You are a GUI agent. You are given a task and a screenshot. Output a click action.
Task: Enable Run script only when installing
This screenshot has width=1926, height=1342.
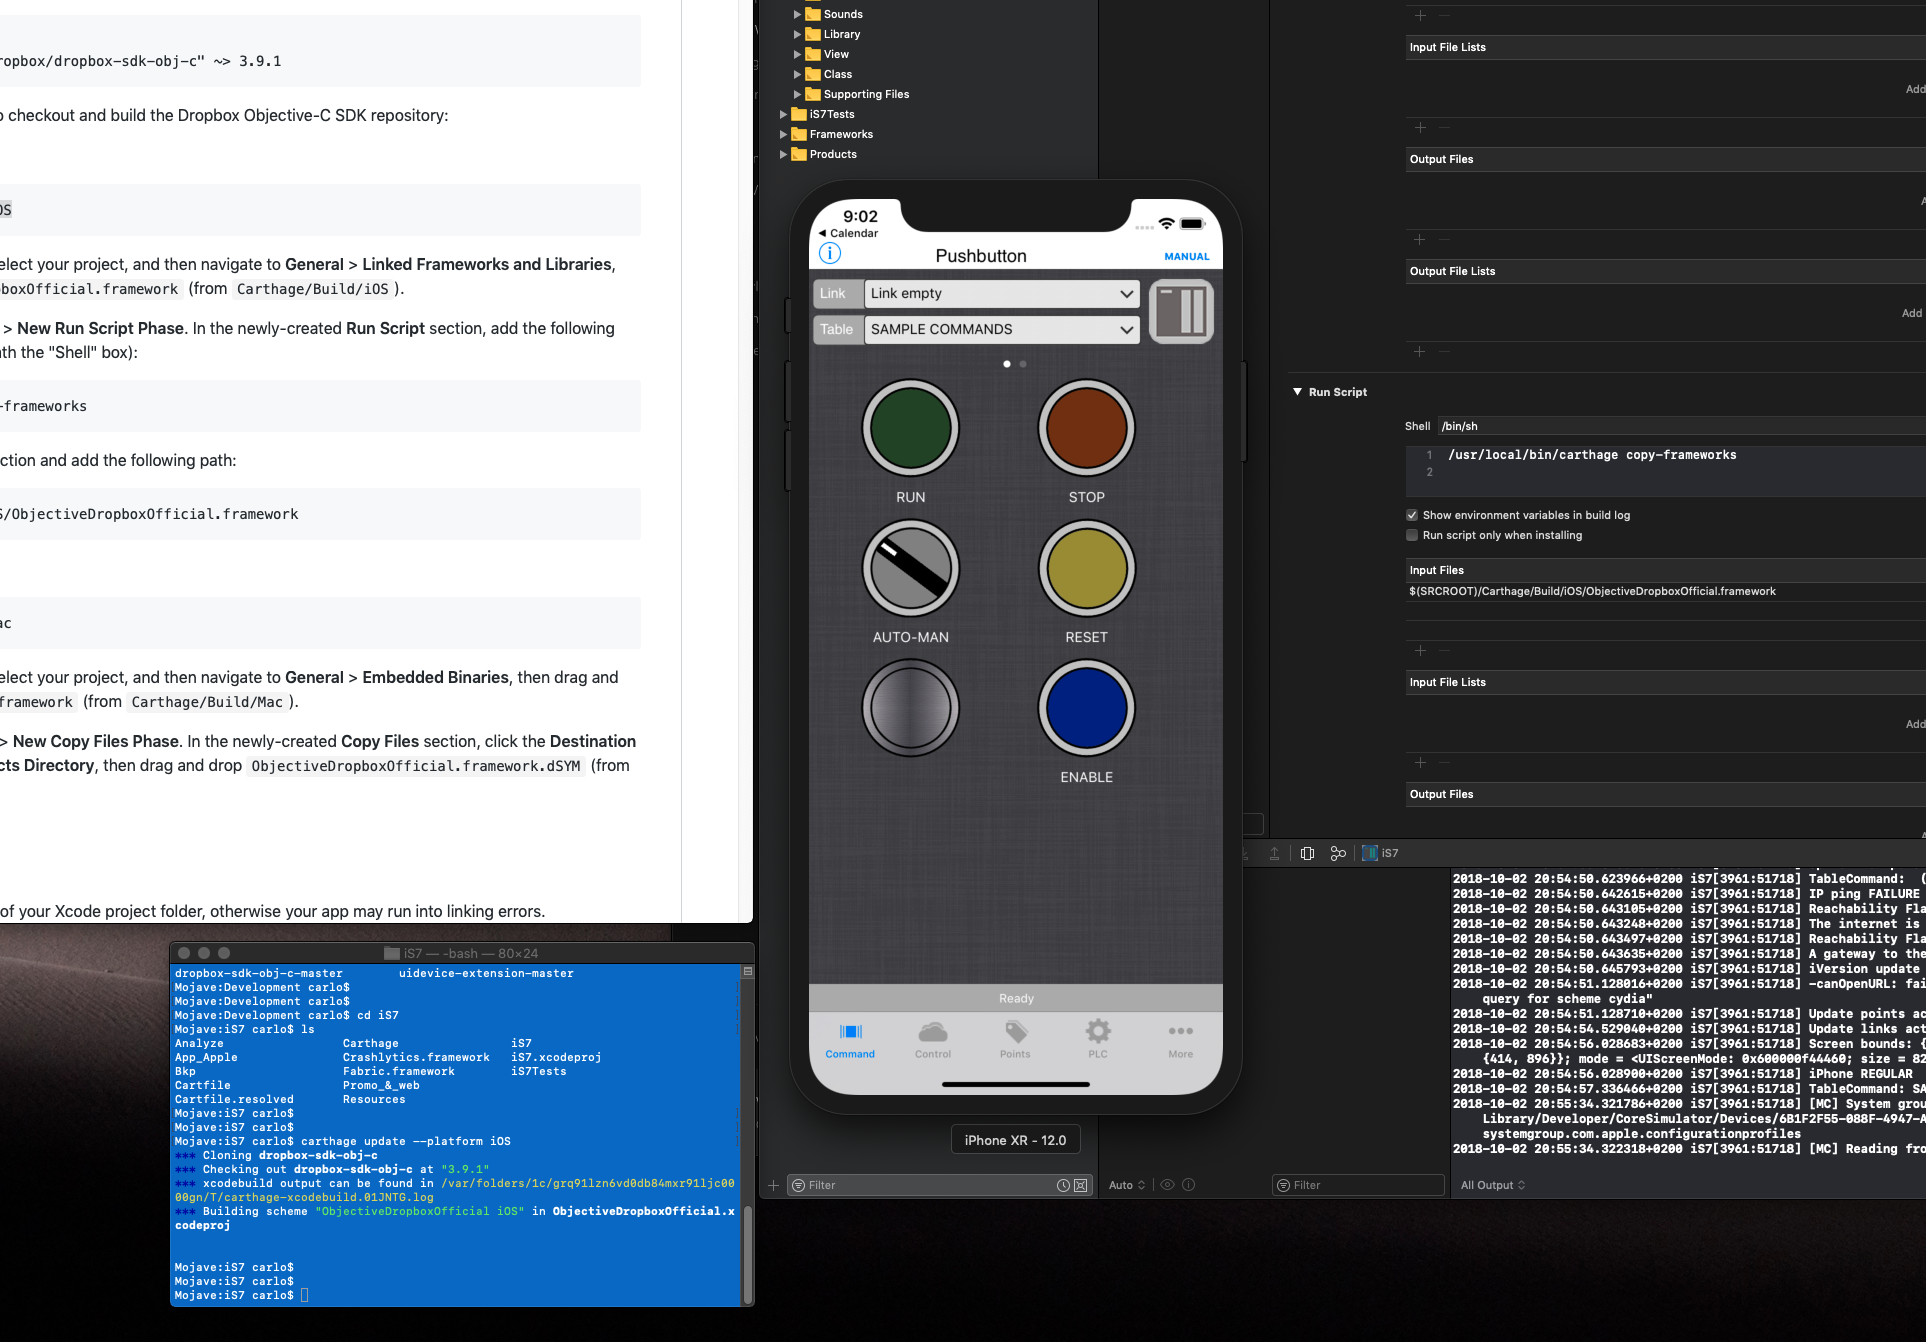click(1412, 535)
